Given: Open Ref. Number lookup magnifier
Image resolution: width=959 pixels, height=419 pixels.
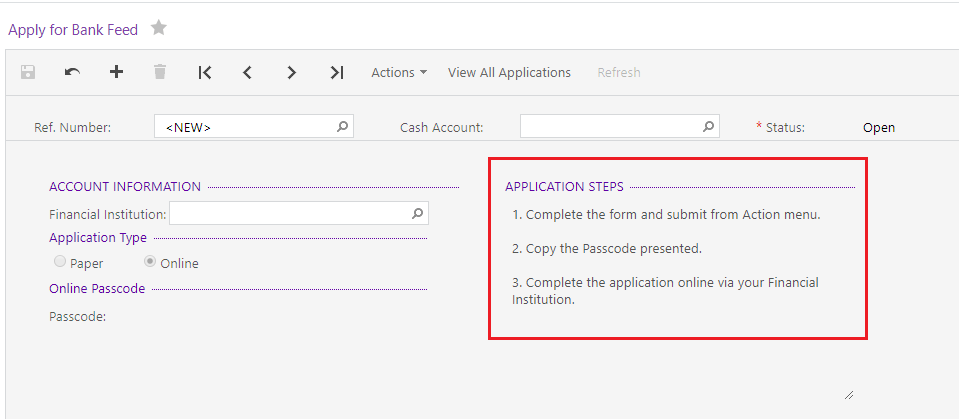Looking at the screenshot, I should click(x=342, y=127).
